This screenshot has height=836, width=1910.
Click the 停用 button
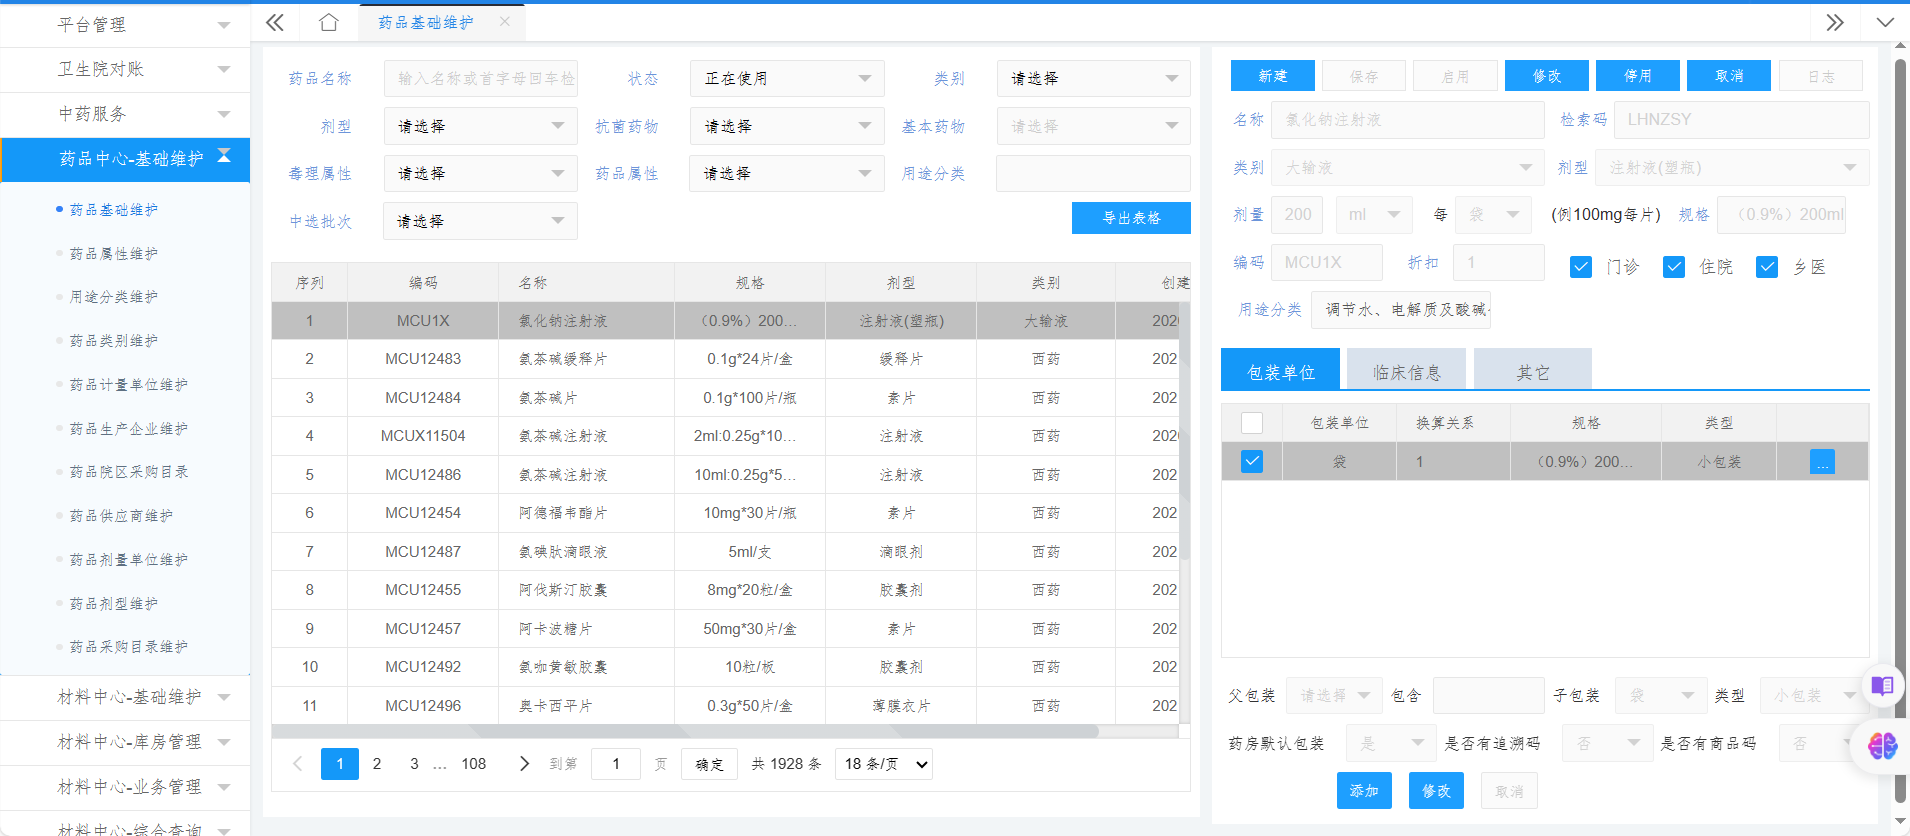pyautogui.click(x=1637, y=76)
